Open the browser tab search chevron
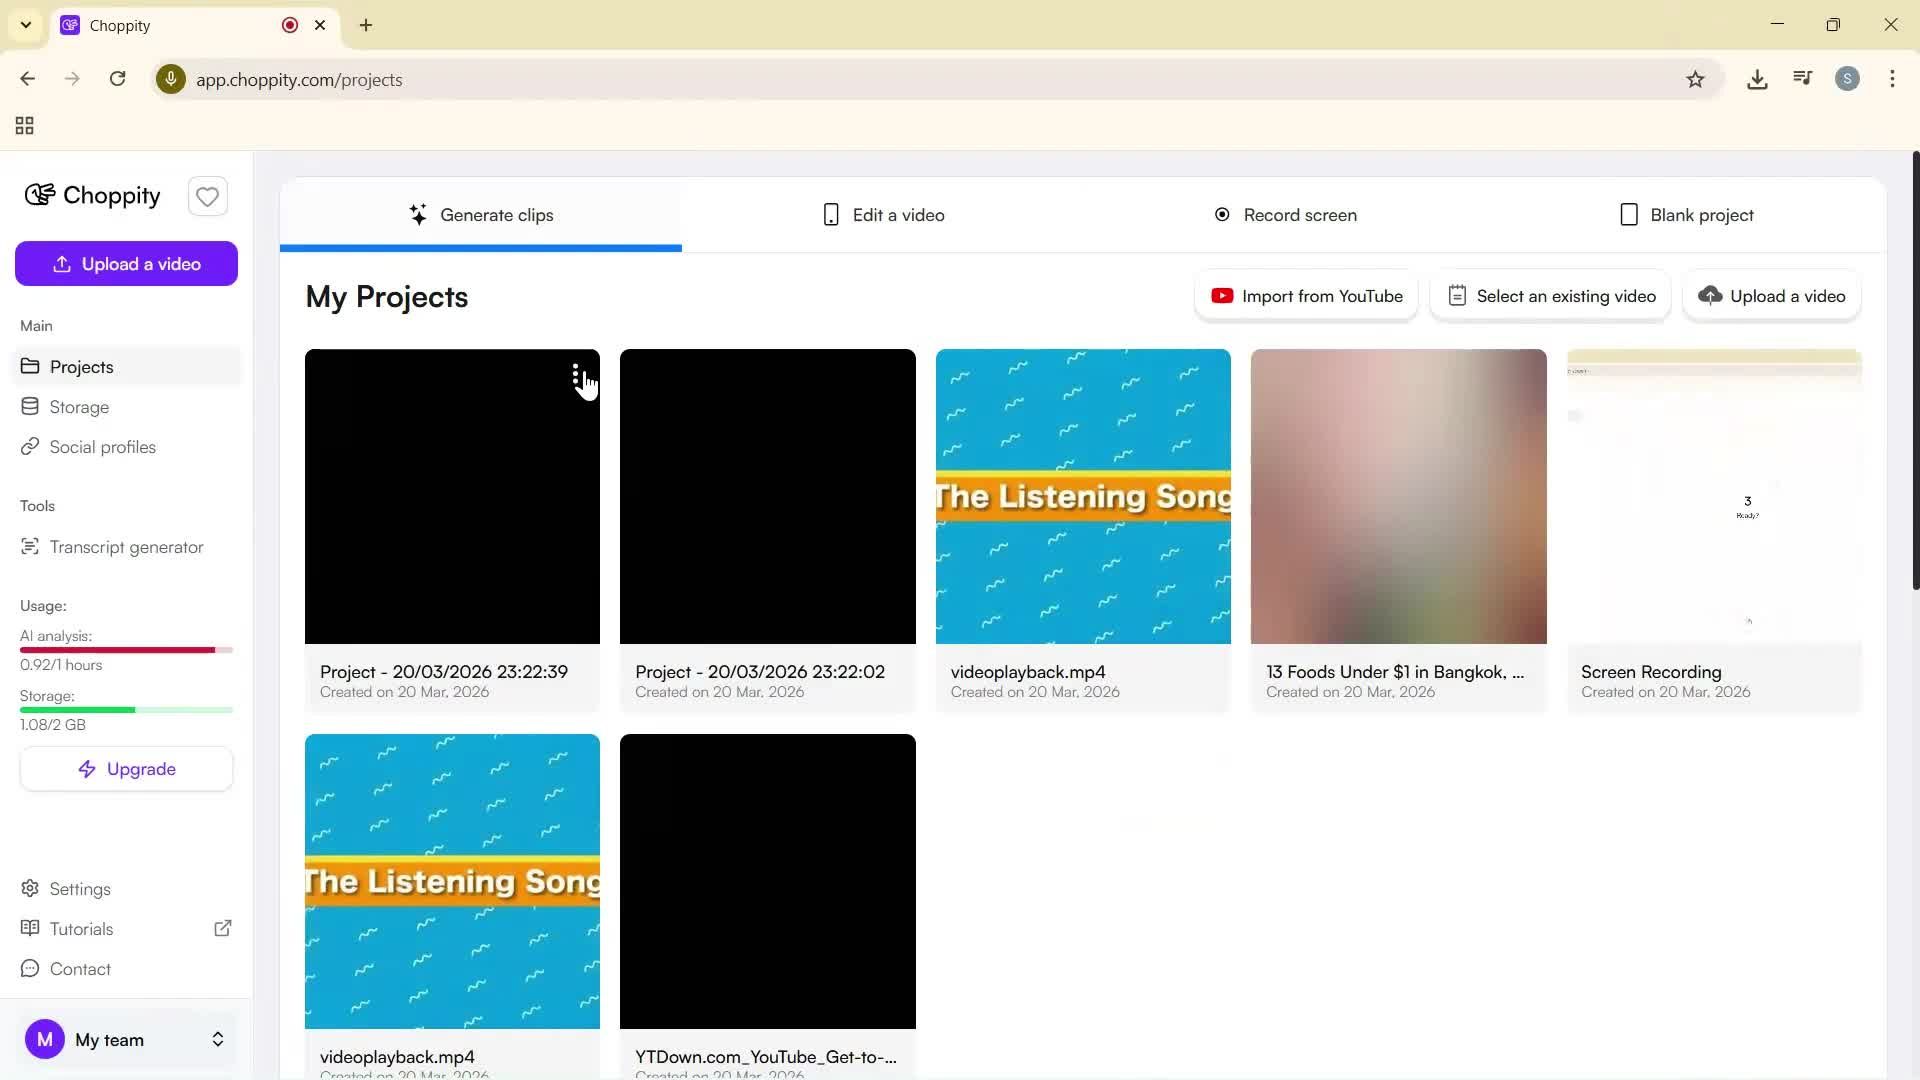The width and height of the screenshot is (1920, 1080). point(25,25)
